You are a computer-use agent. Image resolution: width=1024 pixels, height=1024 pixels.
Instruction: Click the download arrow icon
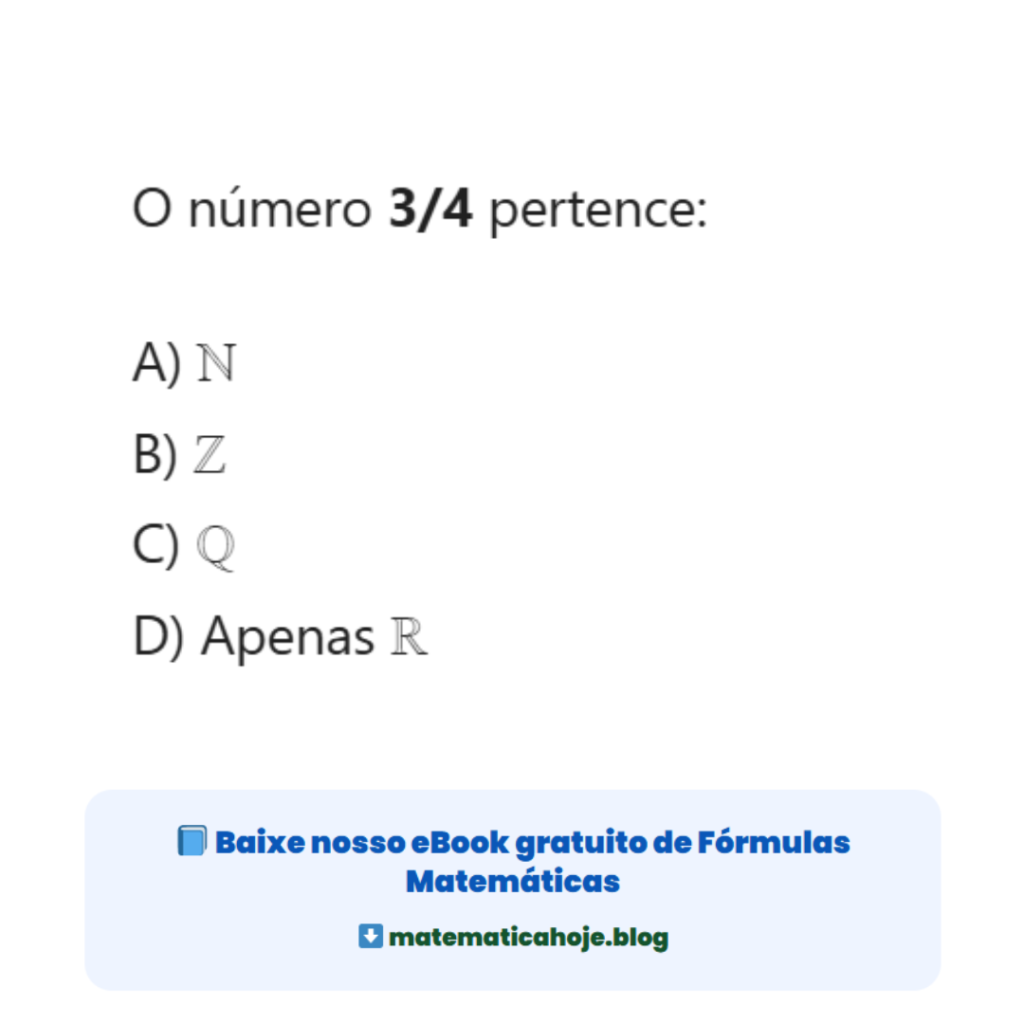pyautogui.click(x=370, y=937)
